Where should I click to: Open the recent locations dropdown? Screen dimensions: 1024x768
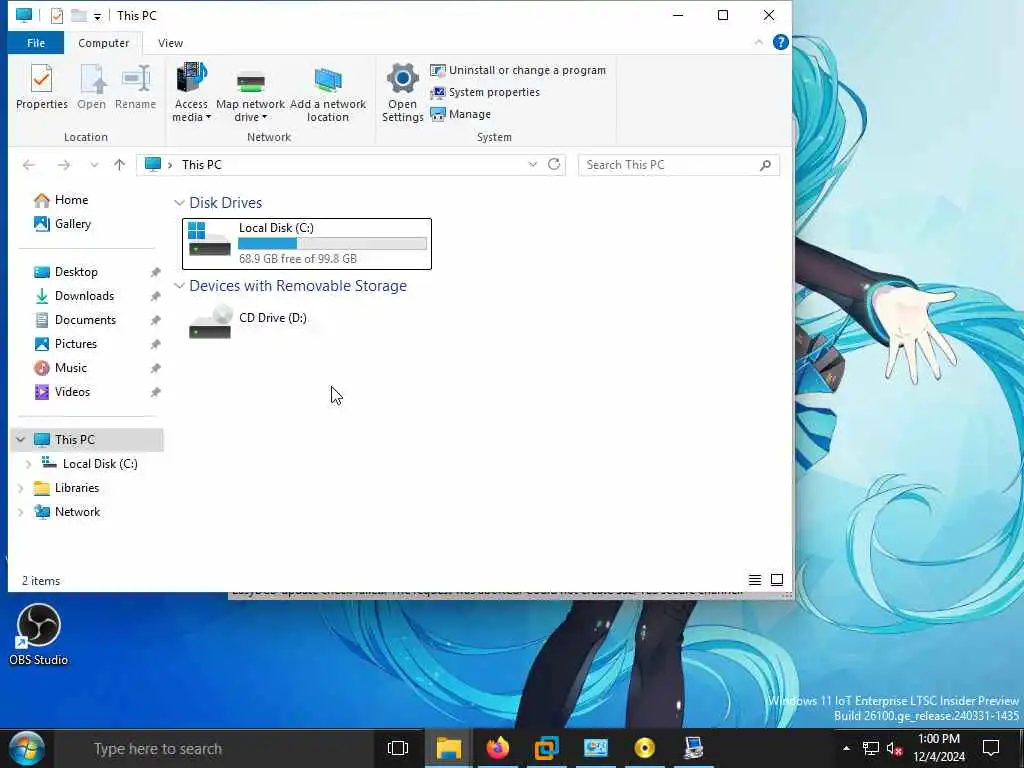pos(94,165)
